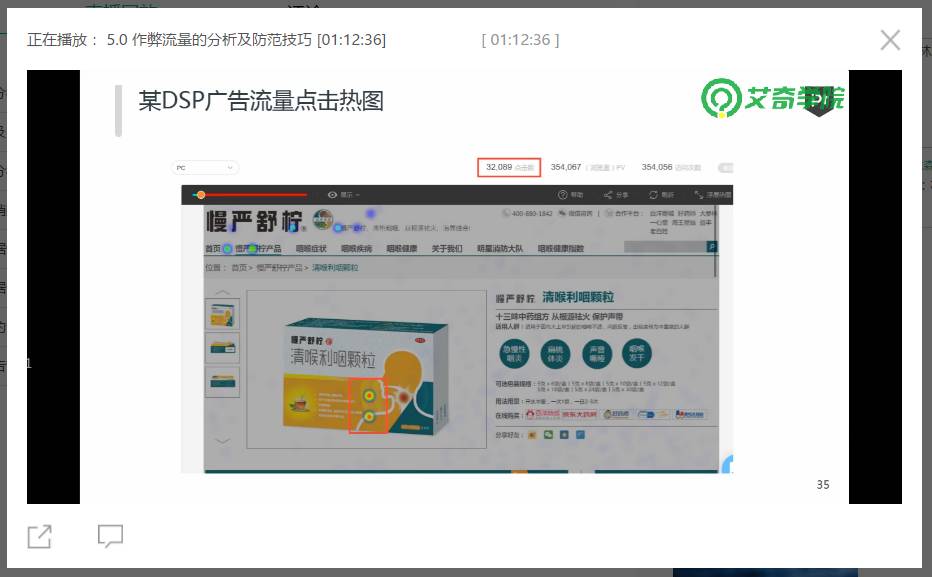Image resolution: width=932 pixels, height=577 pixels.
Task: Click the 慢严舒柠 site logo
Action: pos(254,222)
